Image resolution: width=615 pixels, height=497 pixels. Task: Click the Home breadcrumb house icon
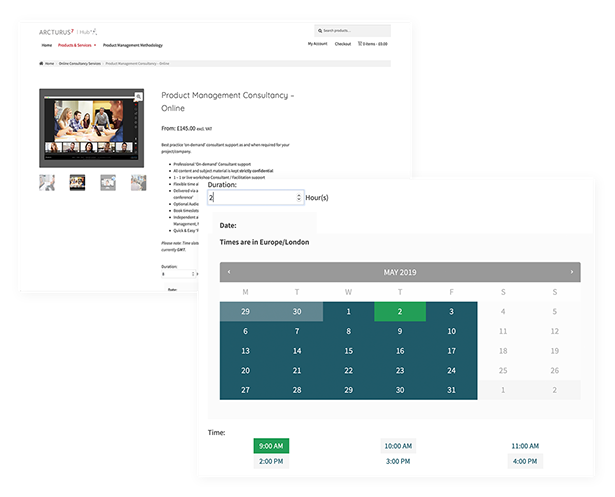[x=42, y=63]
